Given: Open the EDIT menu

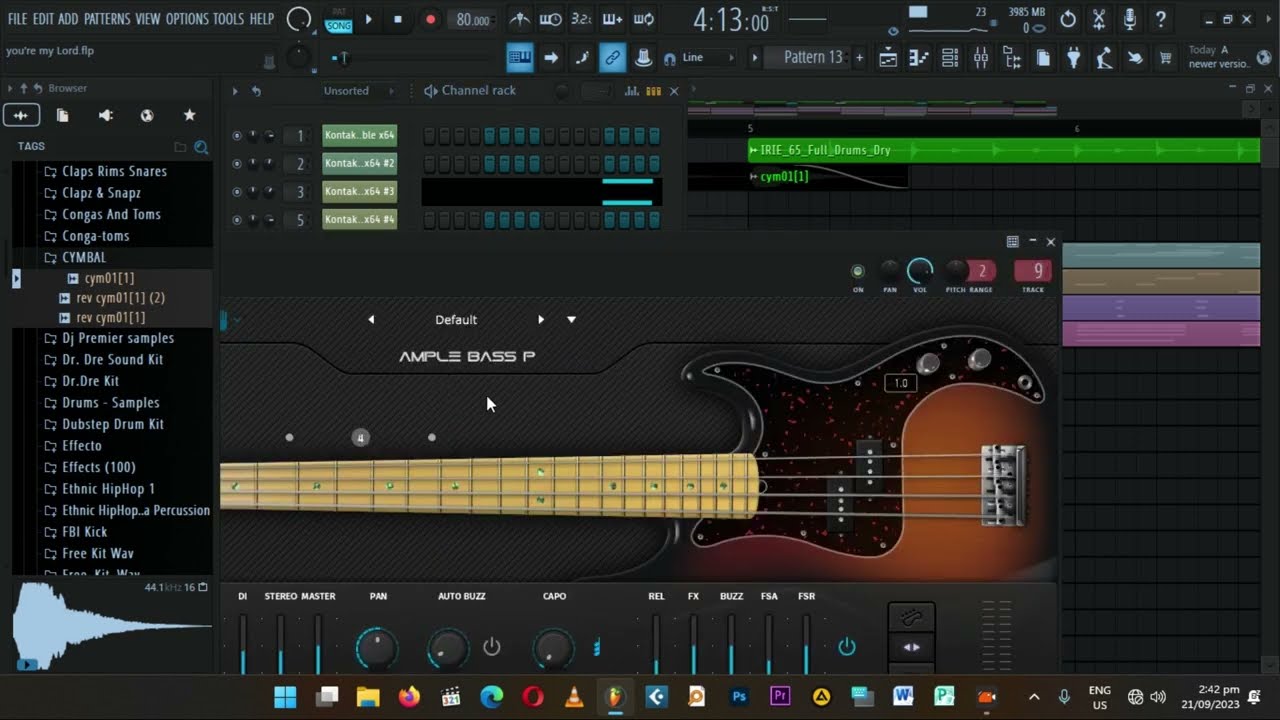Looking at the screenshot, I should pos(43,19).
